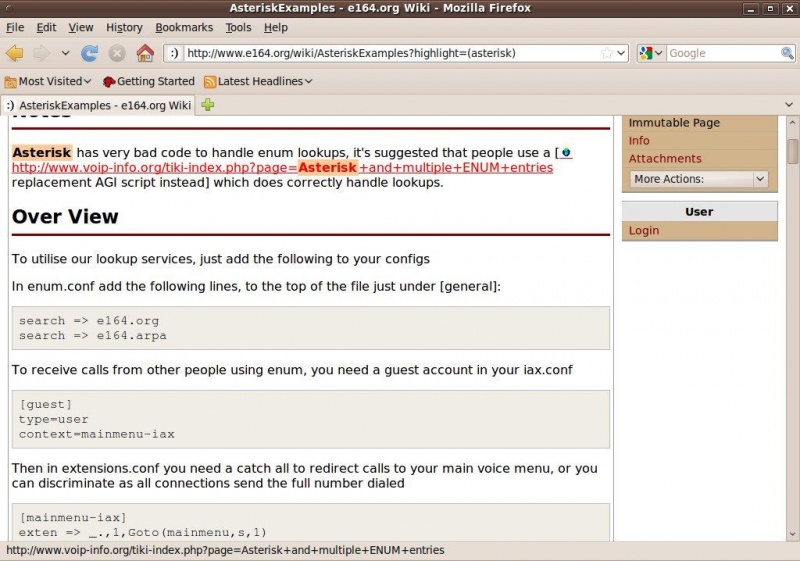Click the Getting Started bookmark
This screenshot has height=561, width=800.
click(148, 81)
